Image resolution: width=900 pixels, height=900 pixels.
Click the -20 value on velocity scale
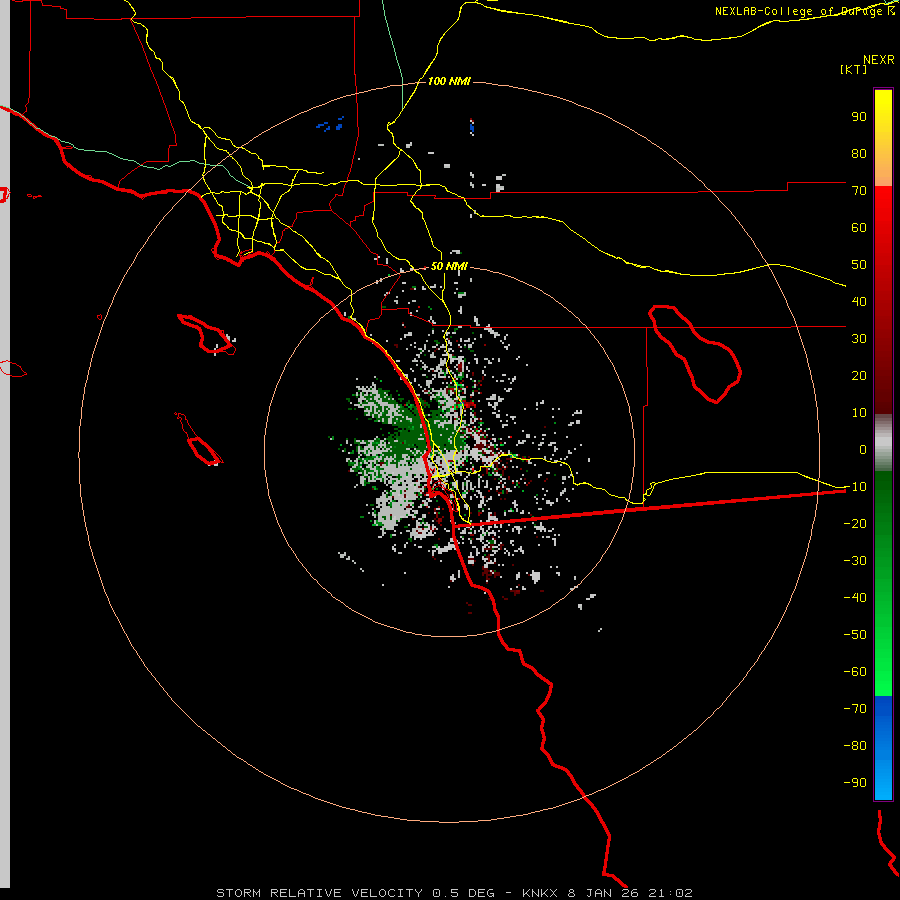855,523
